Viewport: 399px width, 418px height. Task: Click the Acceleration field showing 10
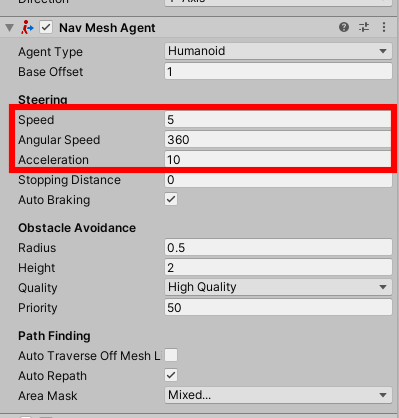[278, 160]
